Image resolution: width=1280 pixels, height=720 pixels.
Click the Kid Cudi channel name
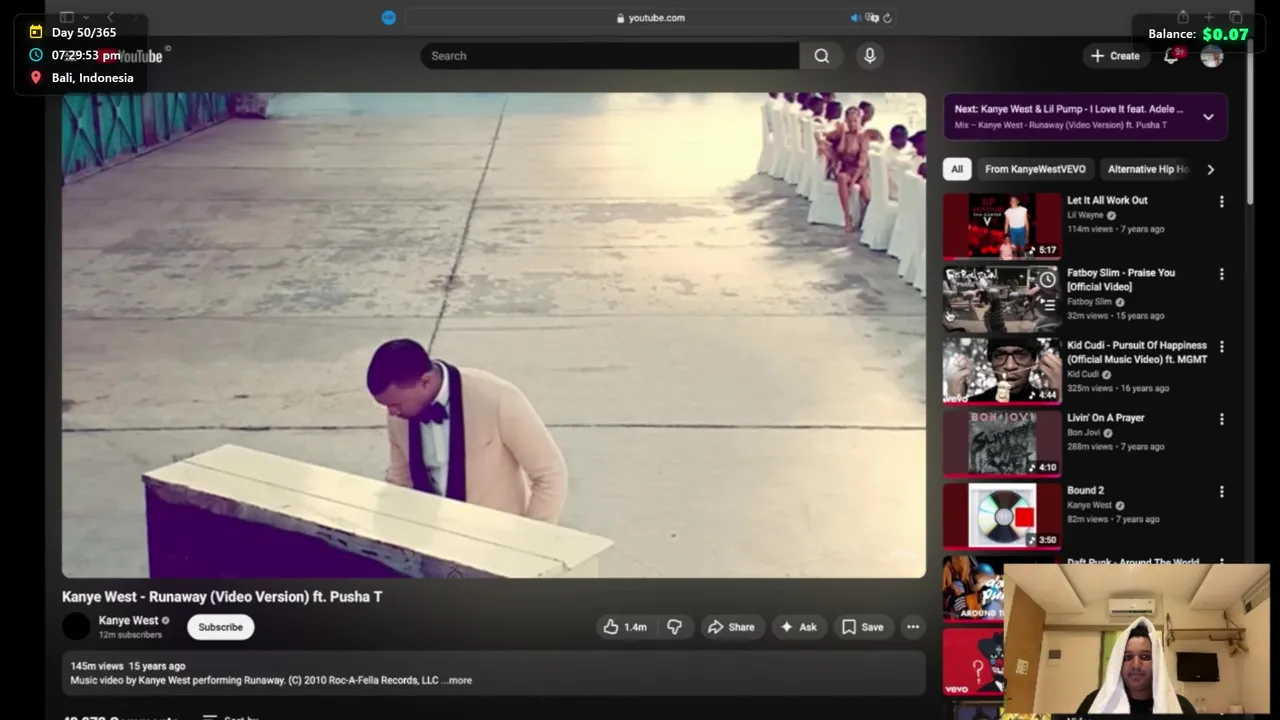coord(1083,374)
